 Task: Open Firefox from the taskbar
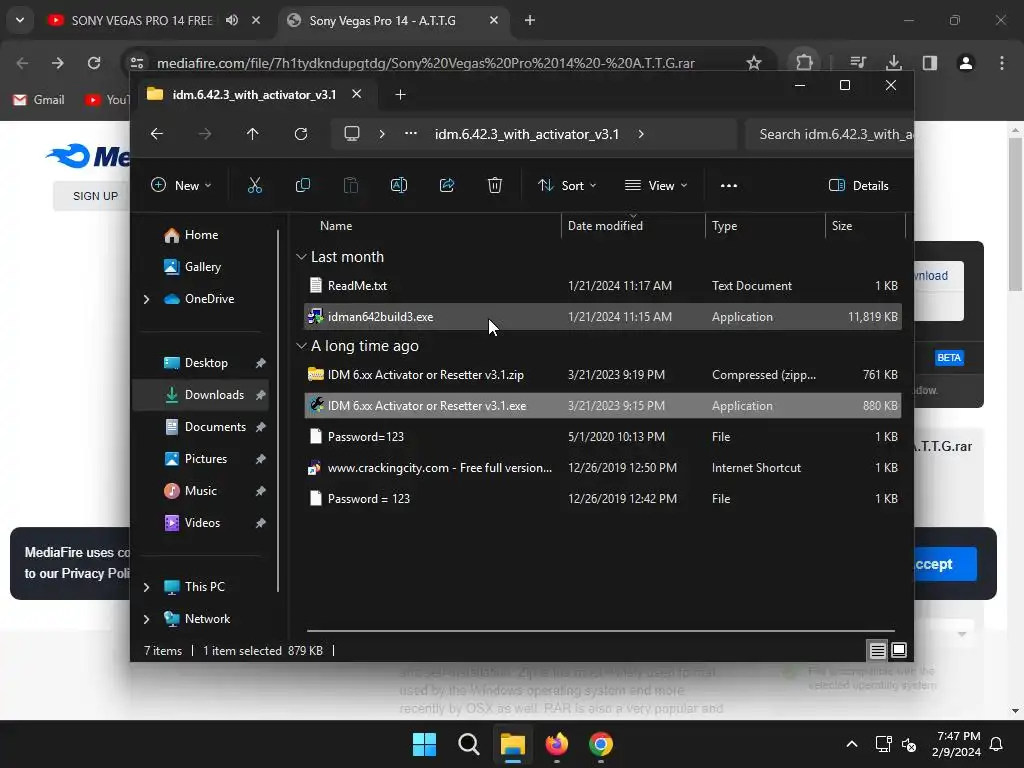pos(557,744)
